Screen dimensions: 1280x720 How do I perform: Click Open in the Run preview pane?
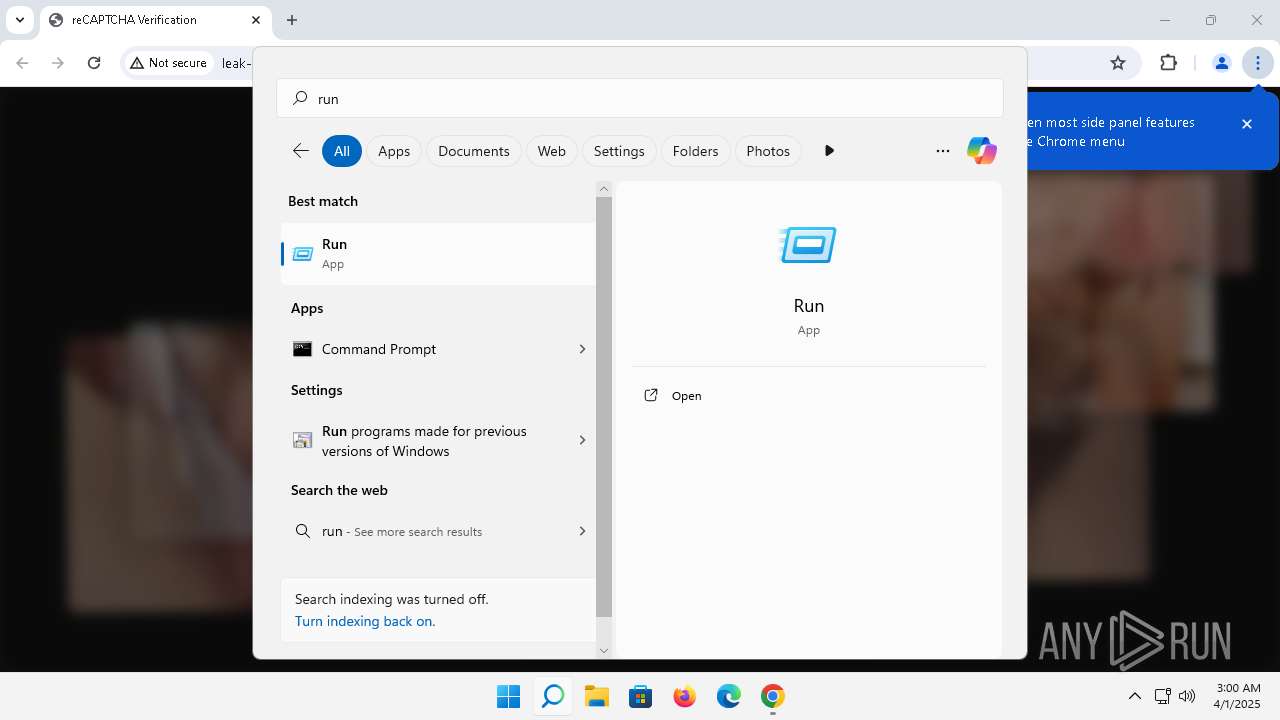pos(687,396)
